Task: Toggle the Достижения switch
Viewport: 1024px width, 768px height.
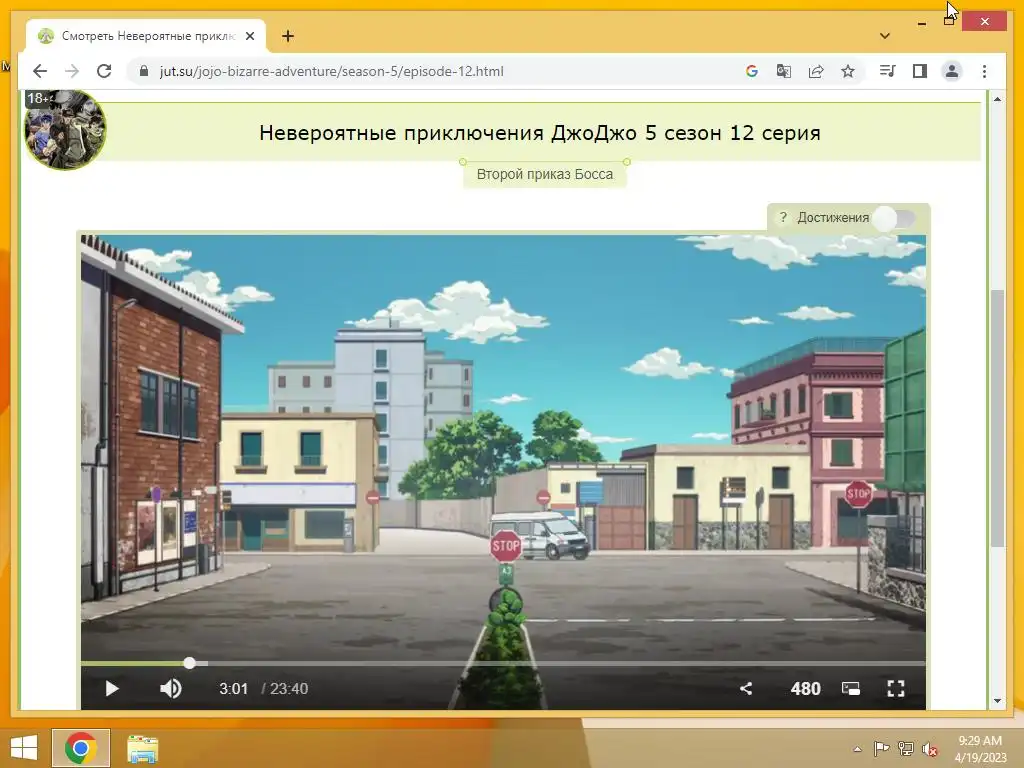Action: (895, 217)
